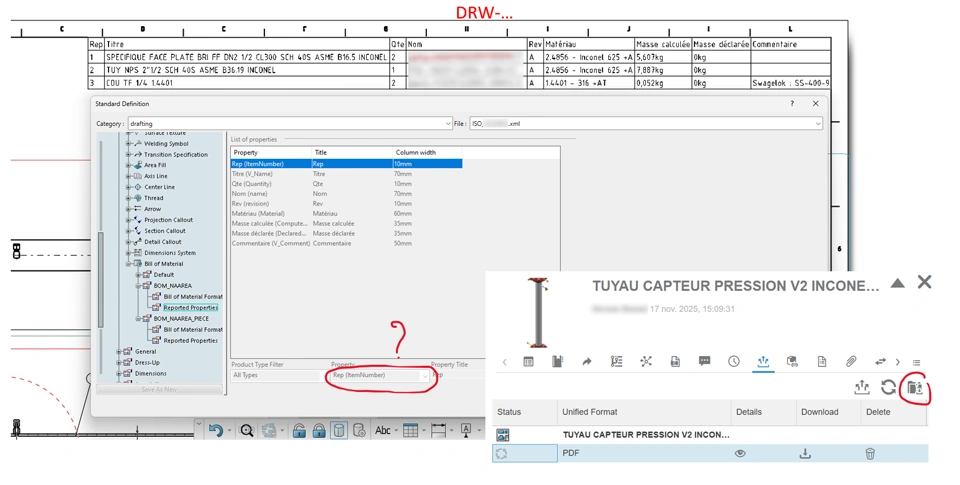
Task: Open the history clock tab icon
Action: point(733,362)
